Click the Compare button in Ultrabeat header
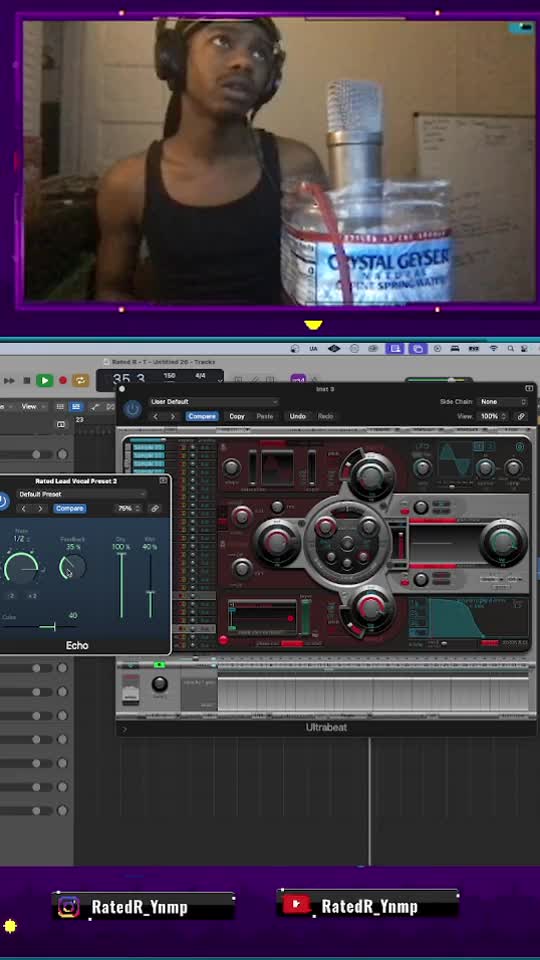Screen dimensions: 540x960 [201, 416]
